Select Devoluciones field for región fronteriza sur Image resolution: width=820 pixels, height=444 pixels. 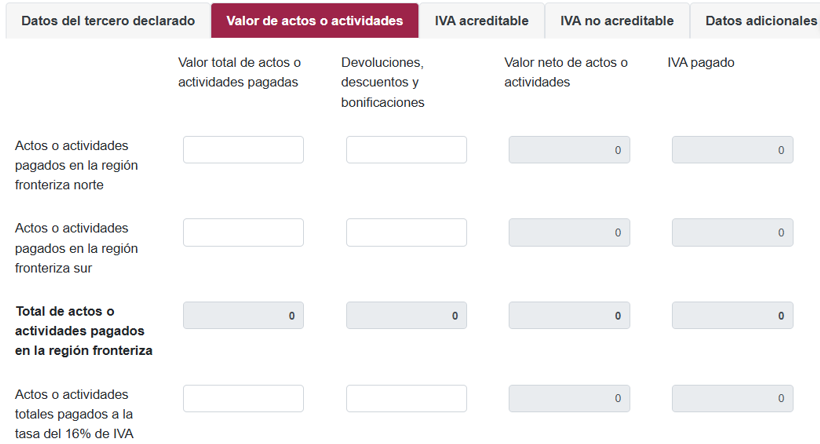(406, 233)
